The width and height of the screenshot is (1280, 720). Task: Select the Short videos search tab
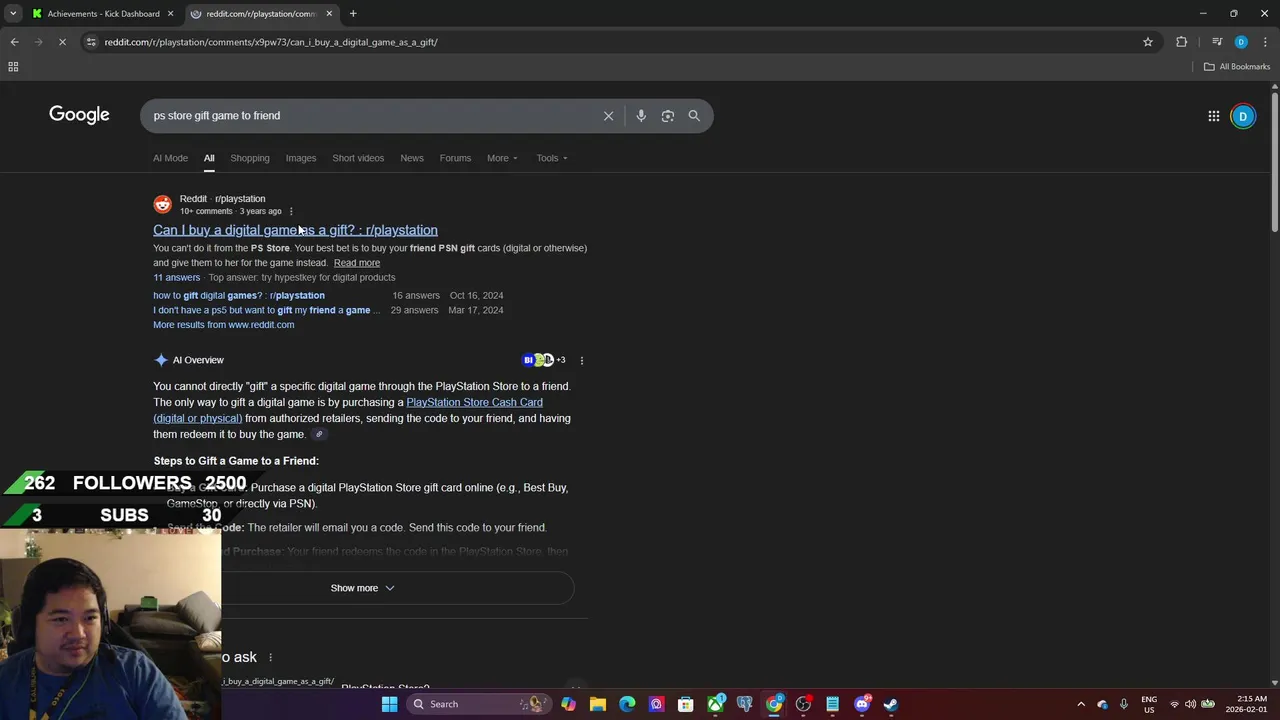click(x=358, y=158)
